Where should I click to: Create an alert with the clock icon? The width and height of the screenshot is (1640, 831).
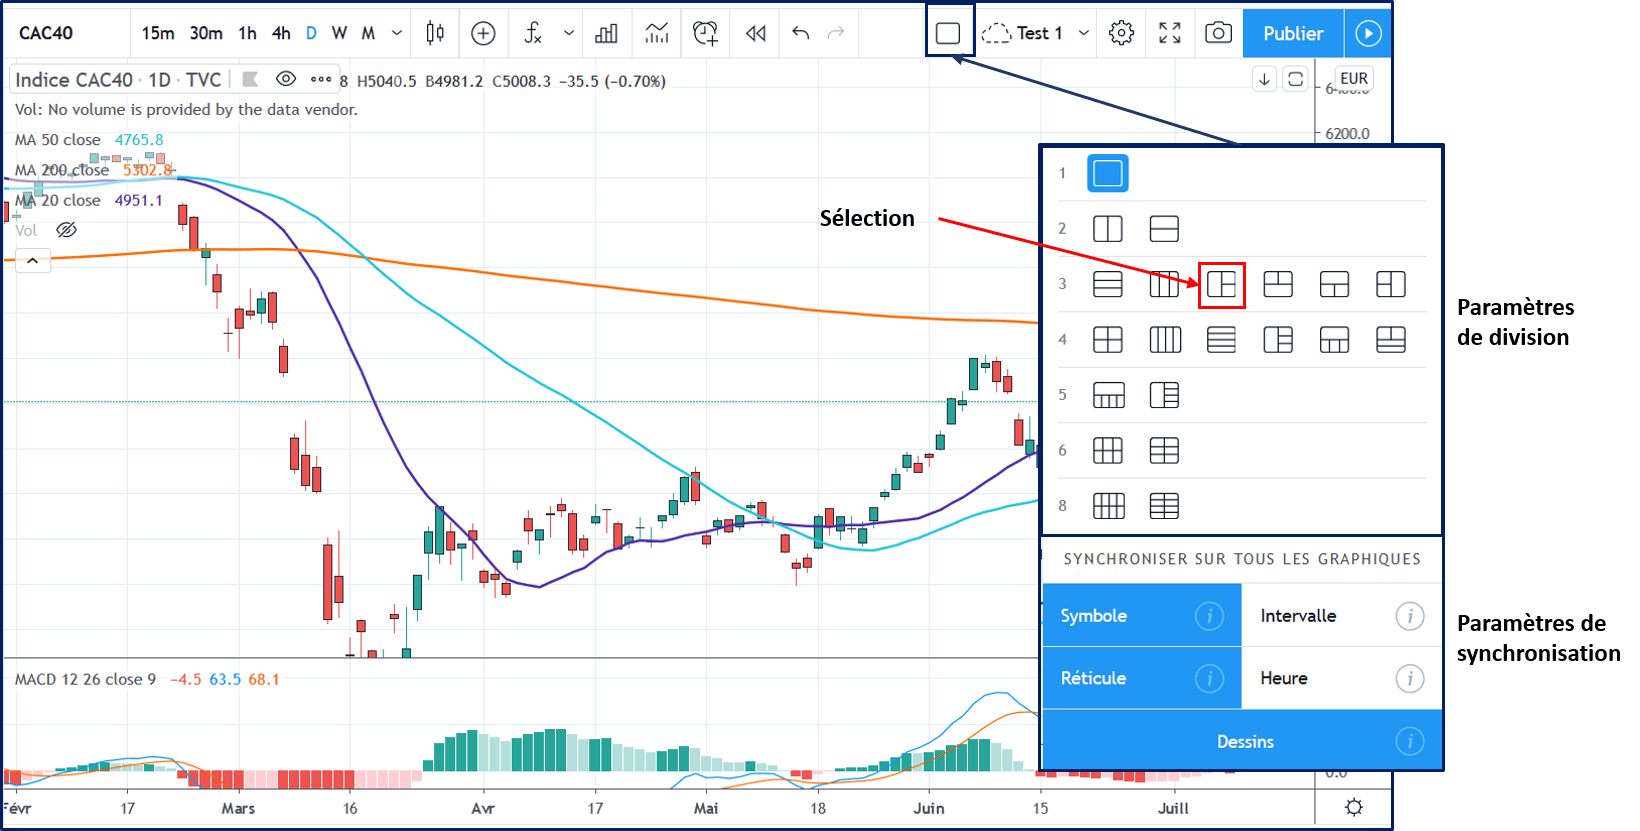click(x=705, y=33)
